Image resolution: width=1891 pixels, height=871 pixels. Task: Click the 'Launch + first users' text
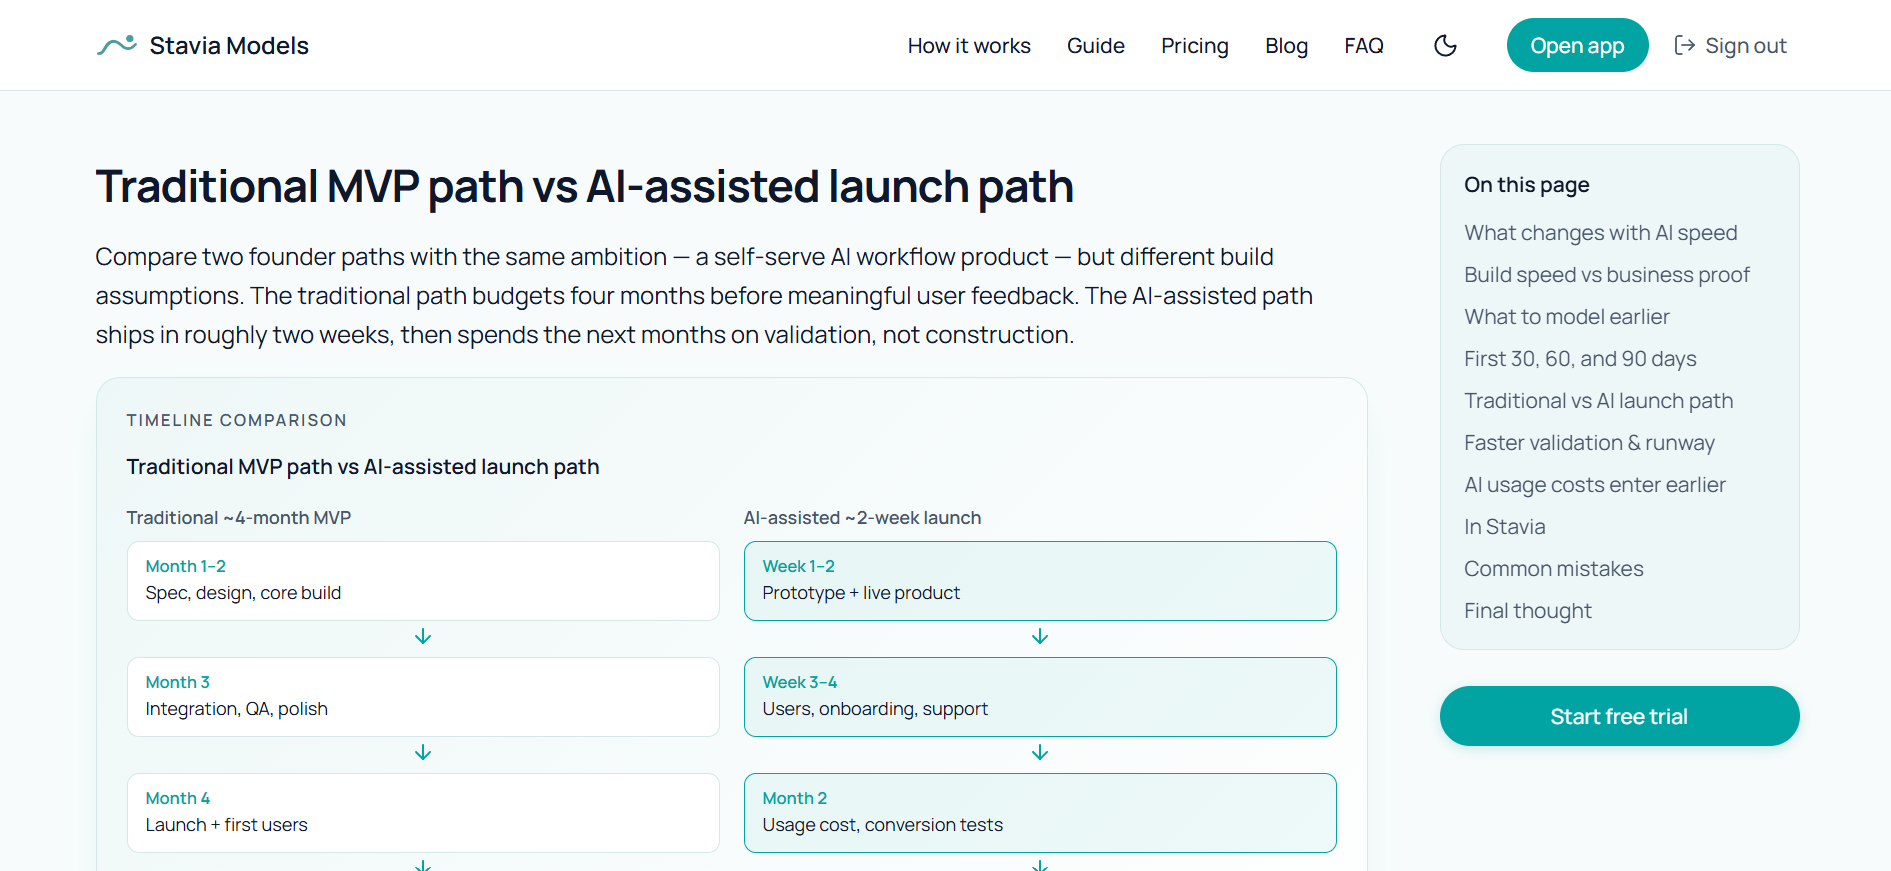(x=226, y=825)
